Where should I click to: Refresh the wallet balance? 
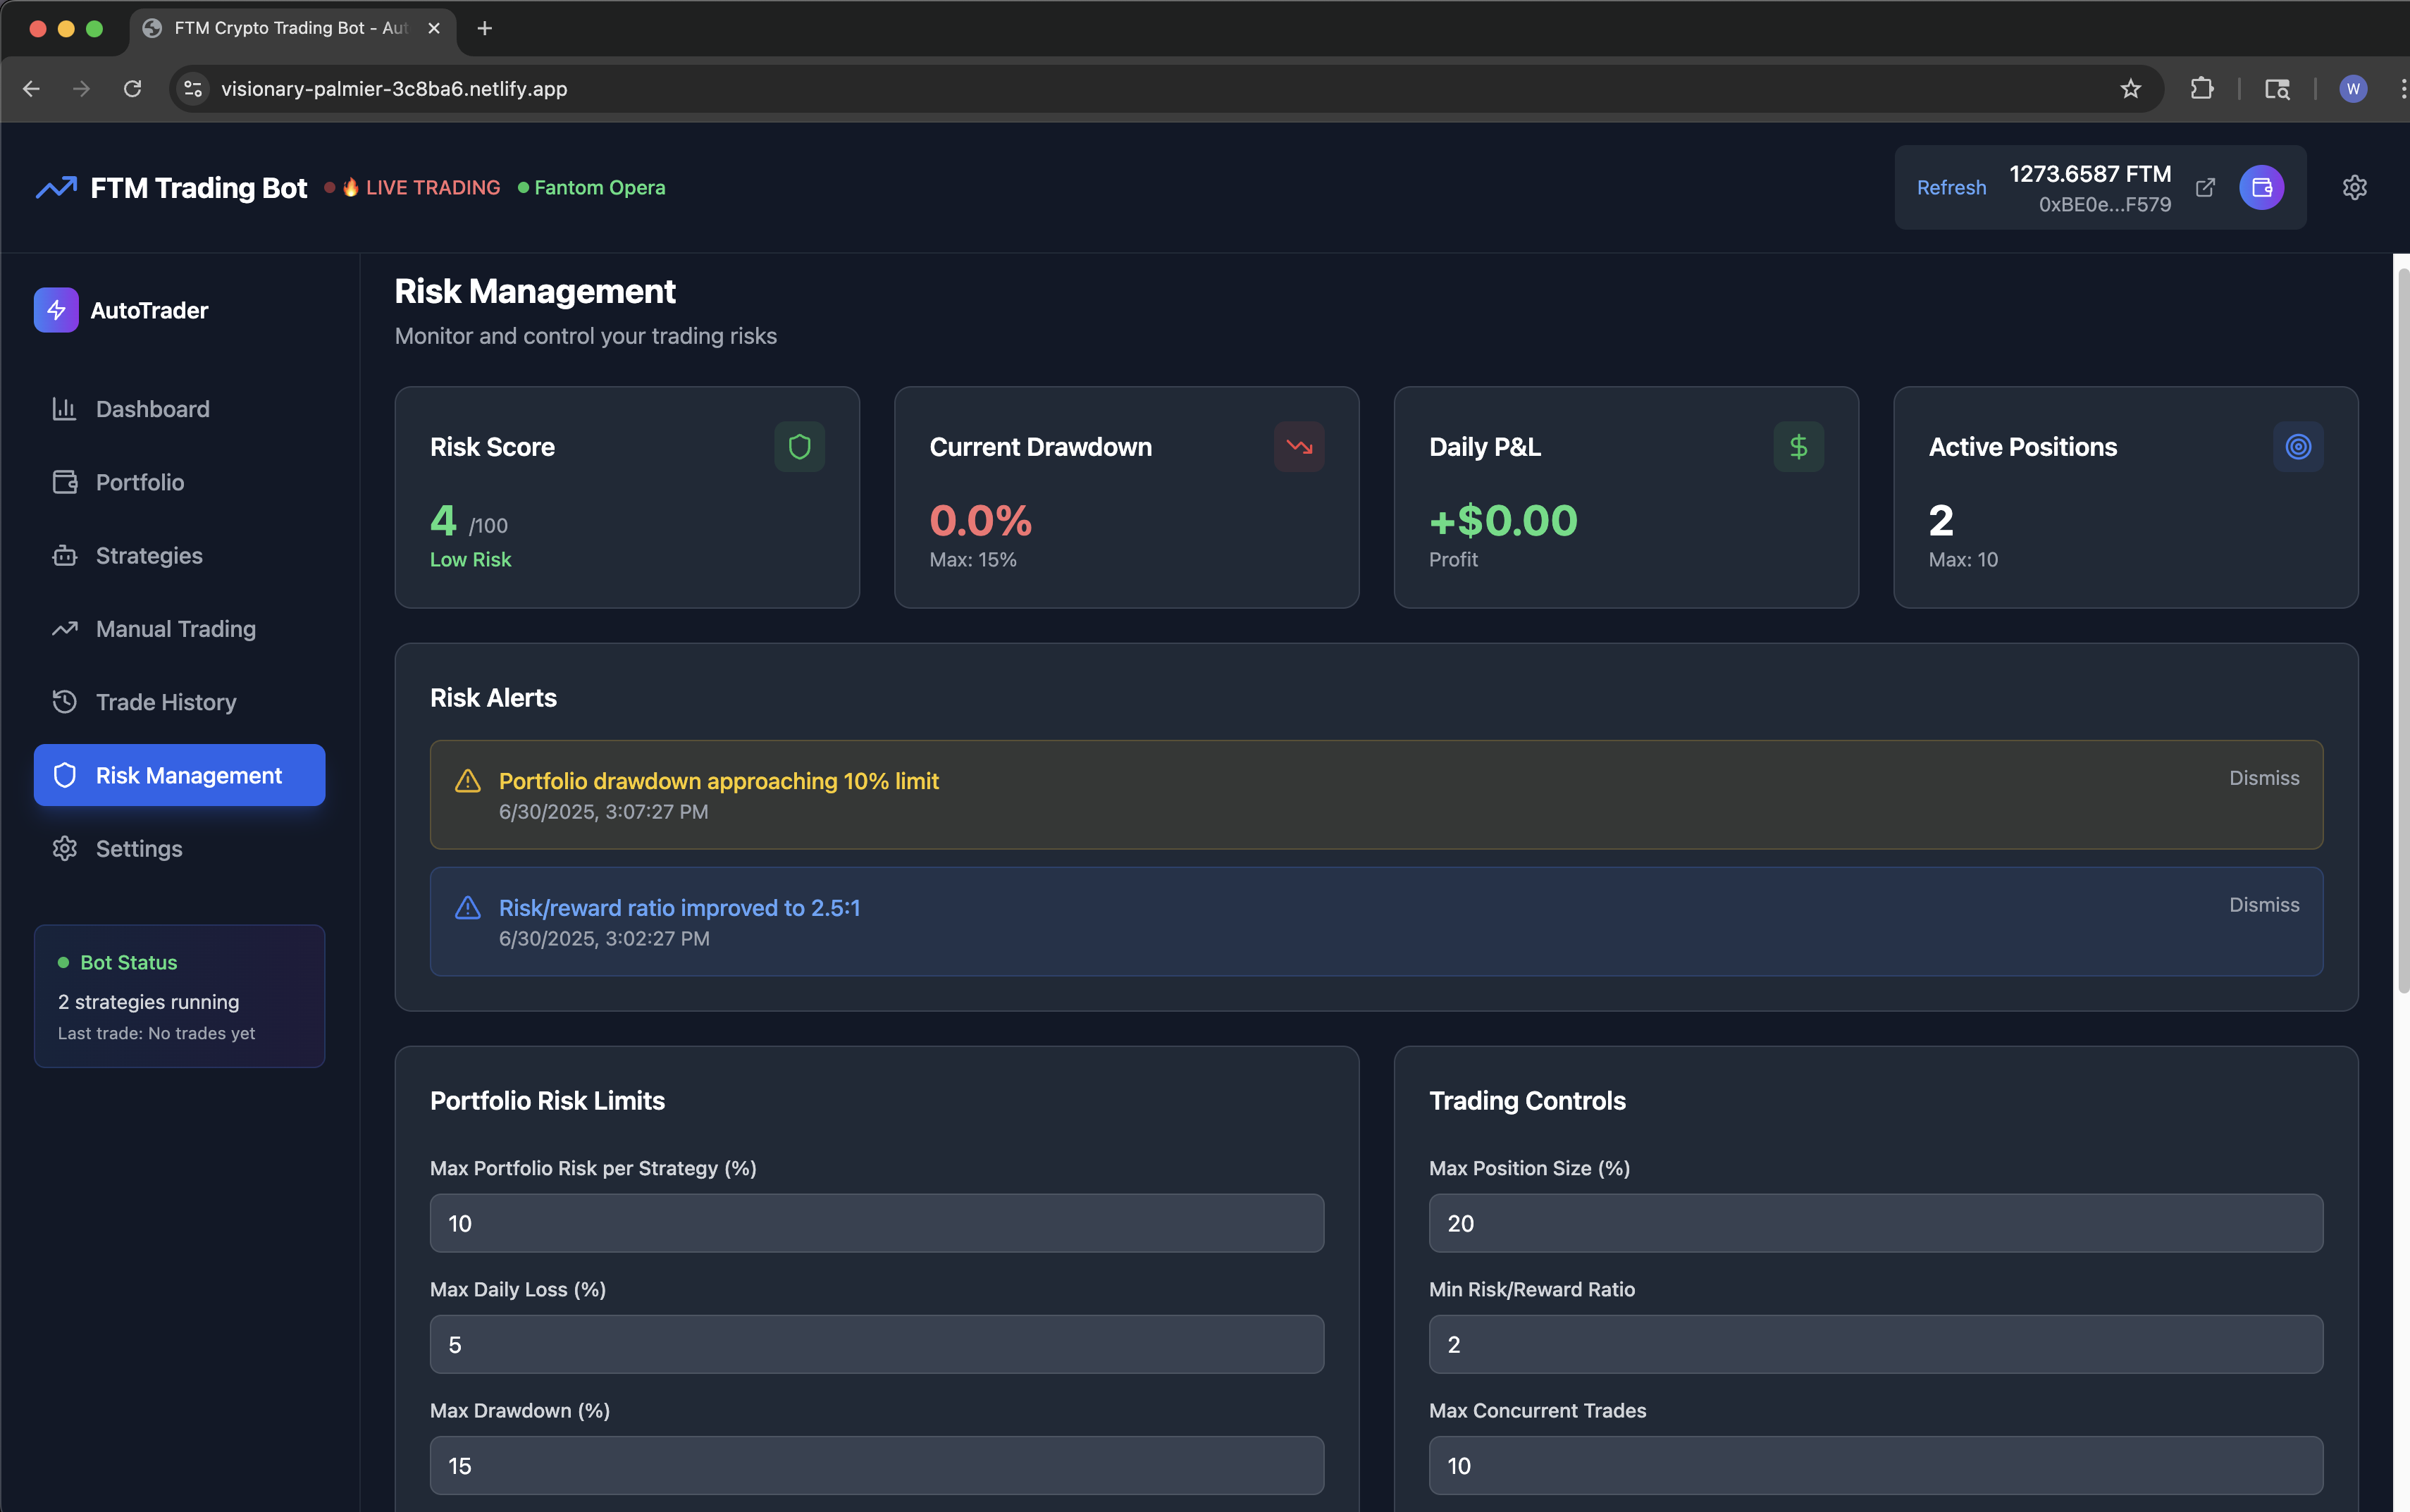[x=1950, y=187]
